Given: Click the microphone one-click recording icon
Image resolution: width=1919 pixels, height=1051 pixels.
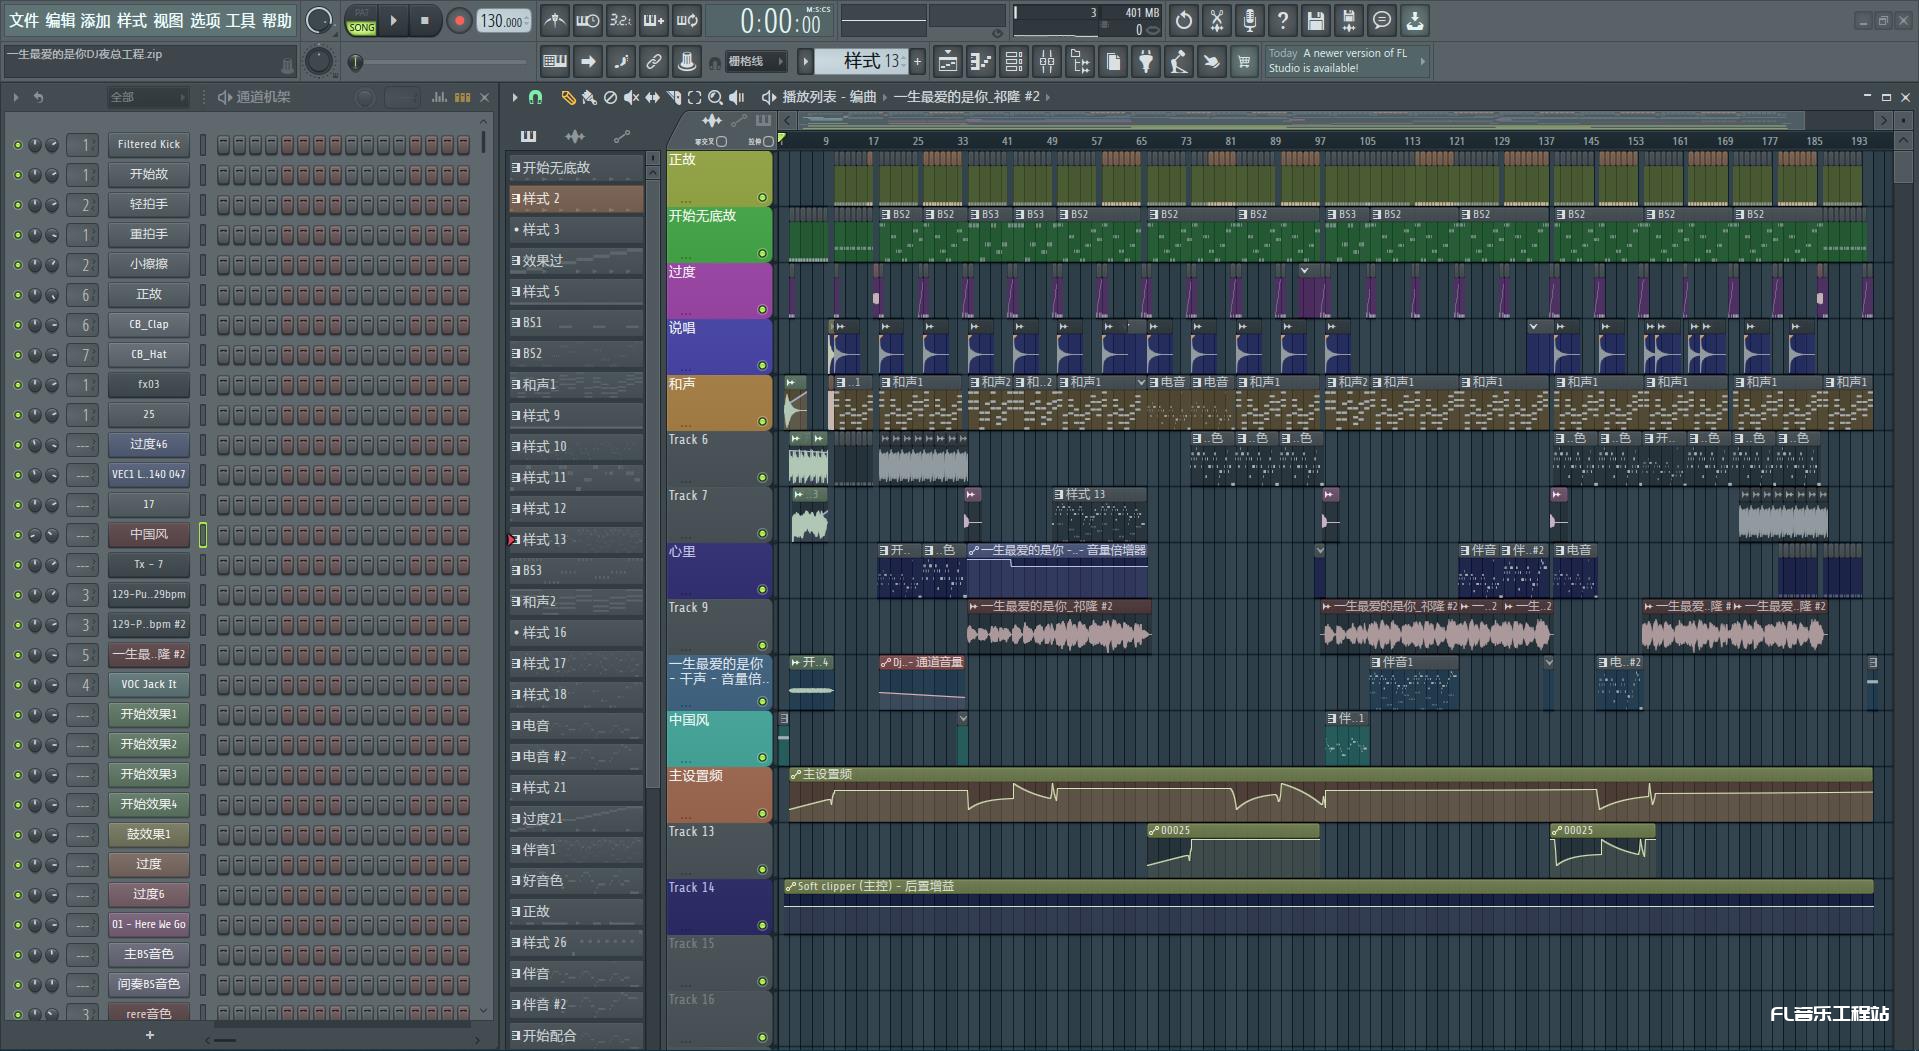Looking at the screenshot, I should point(1249,20).
